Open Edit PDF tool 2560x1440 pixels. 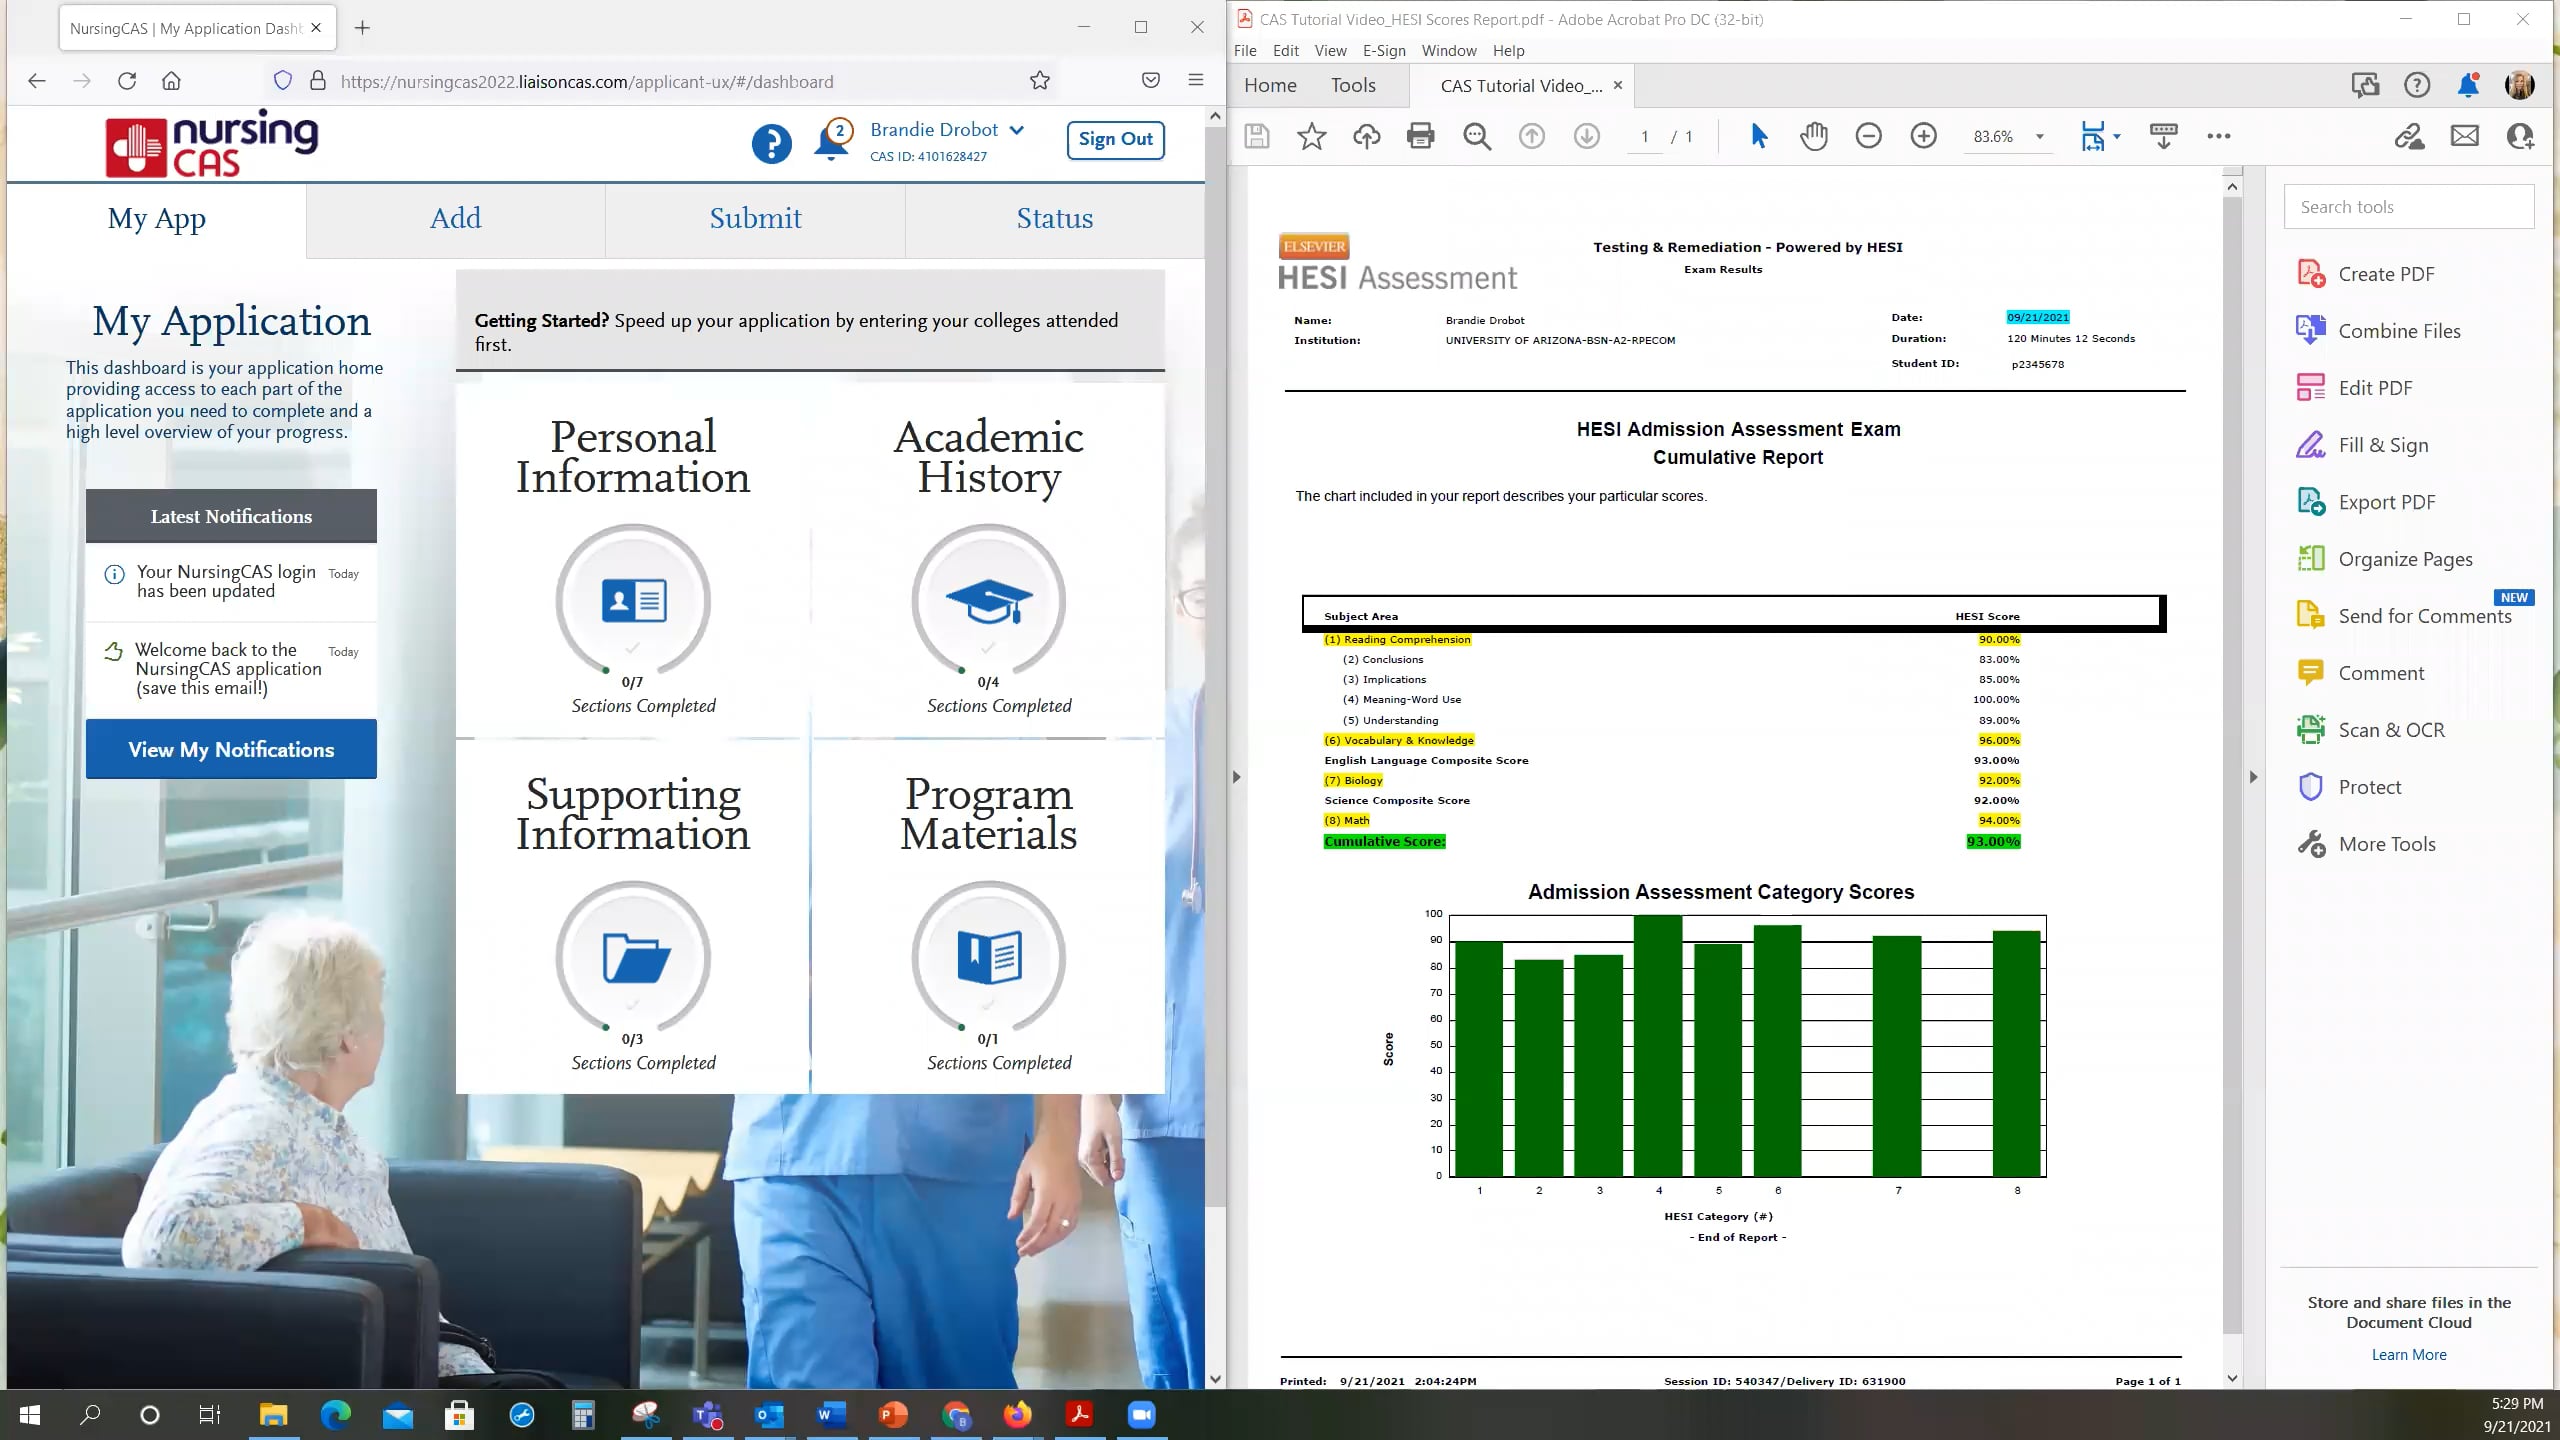(x=2374, y=388)
